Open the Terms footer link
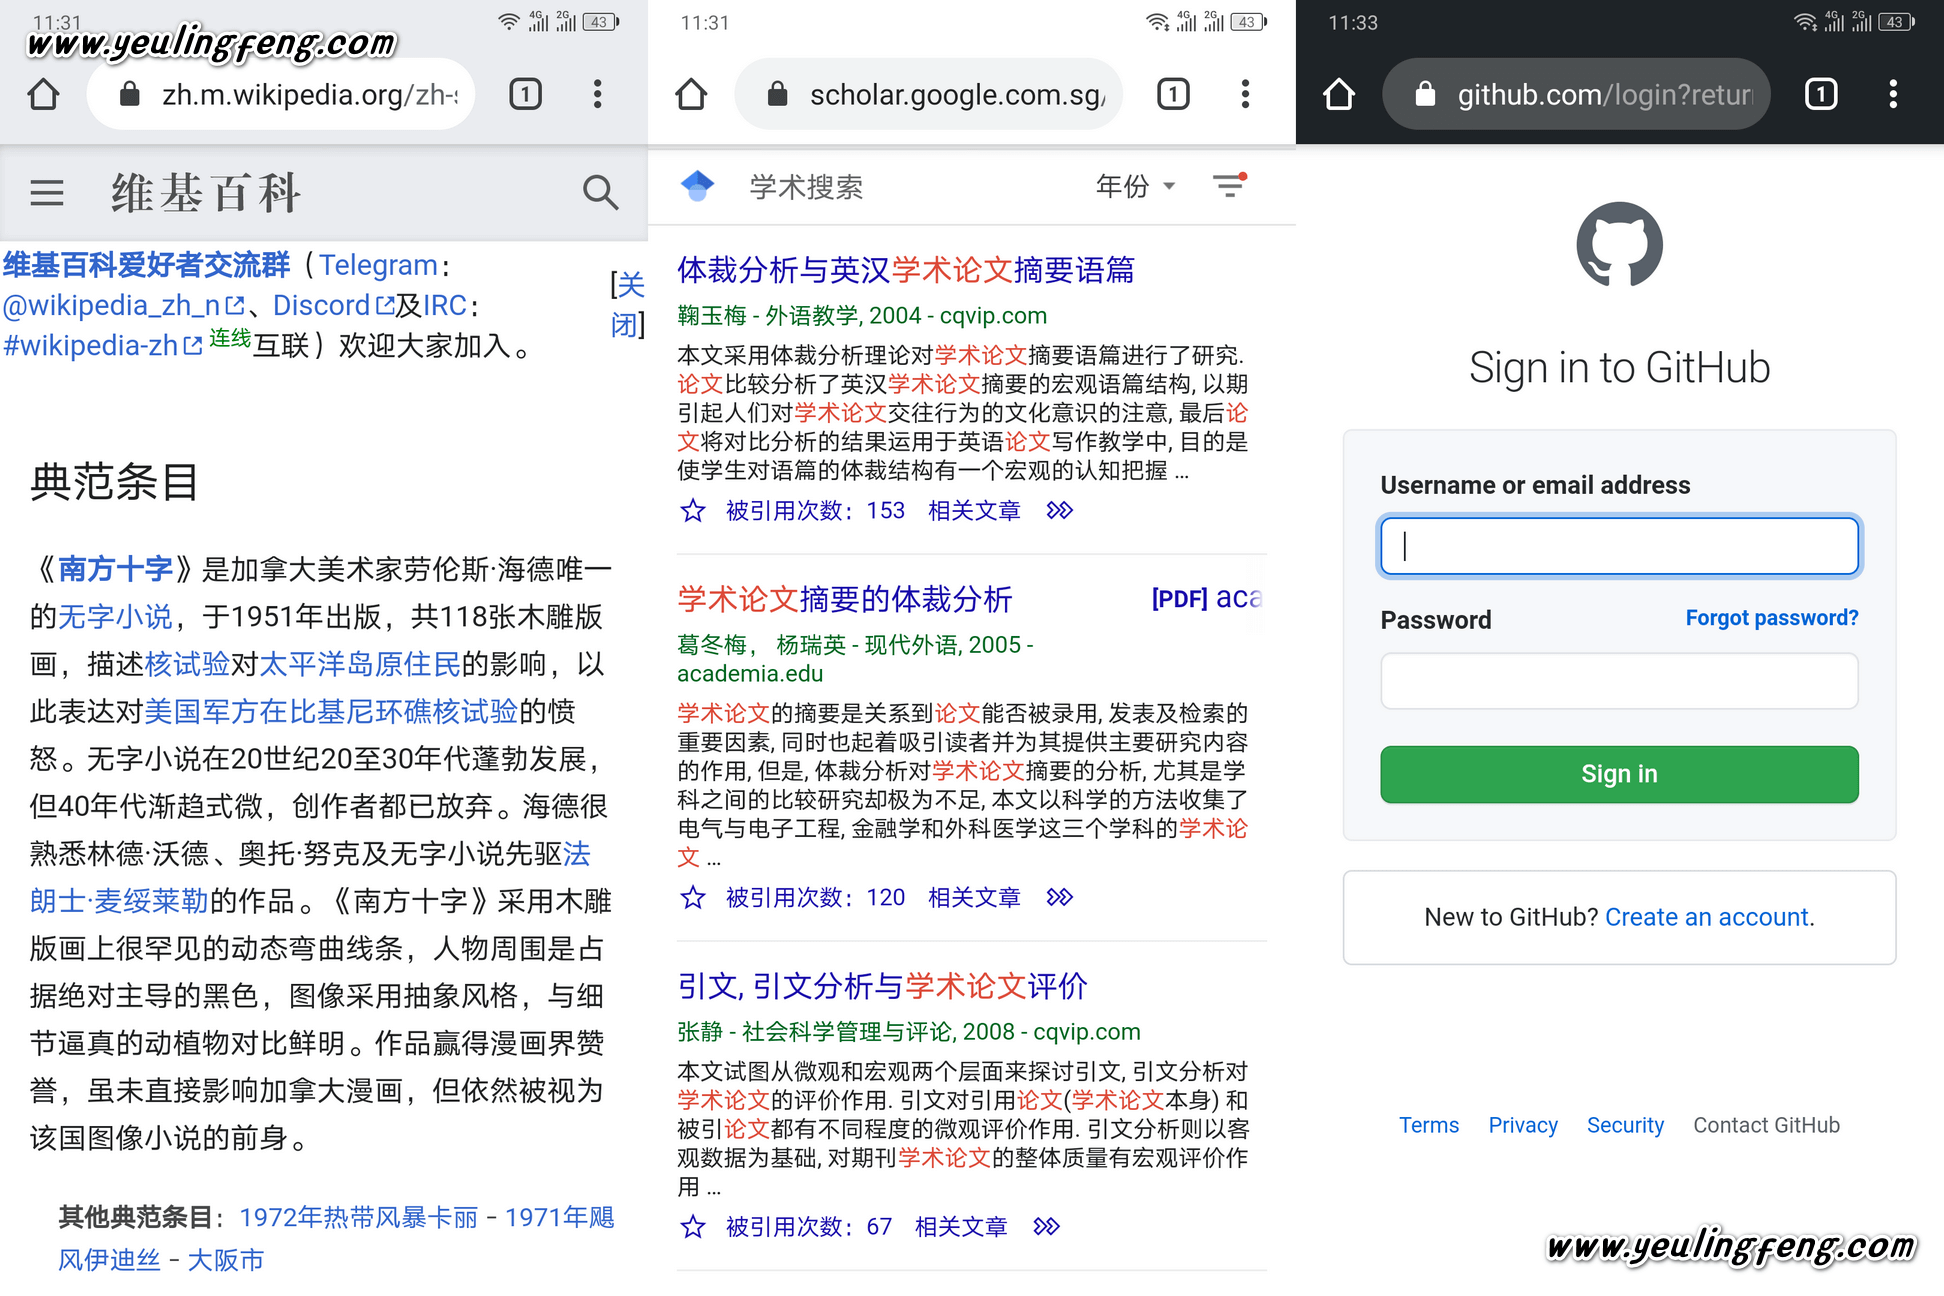Screen dimensions: 1944x1296 pos(1428,1125)
